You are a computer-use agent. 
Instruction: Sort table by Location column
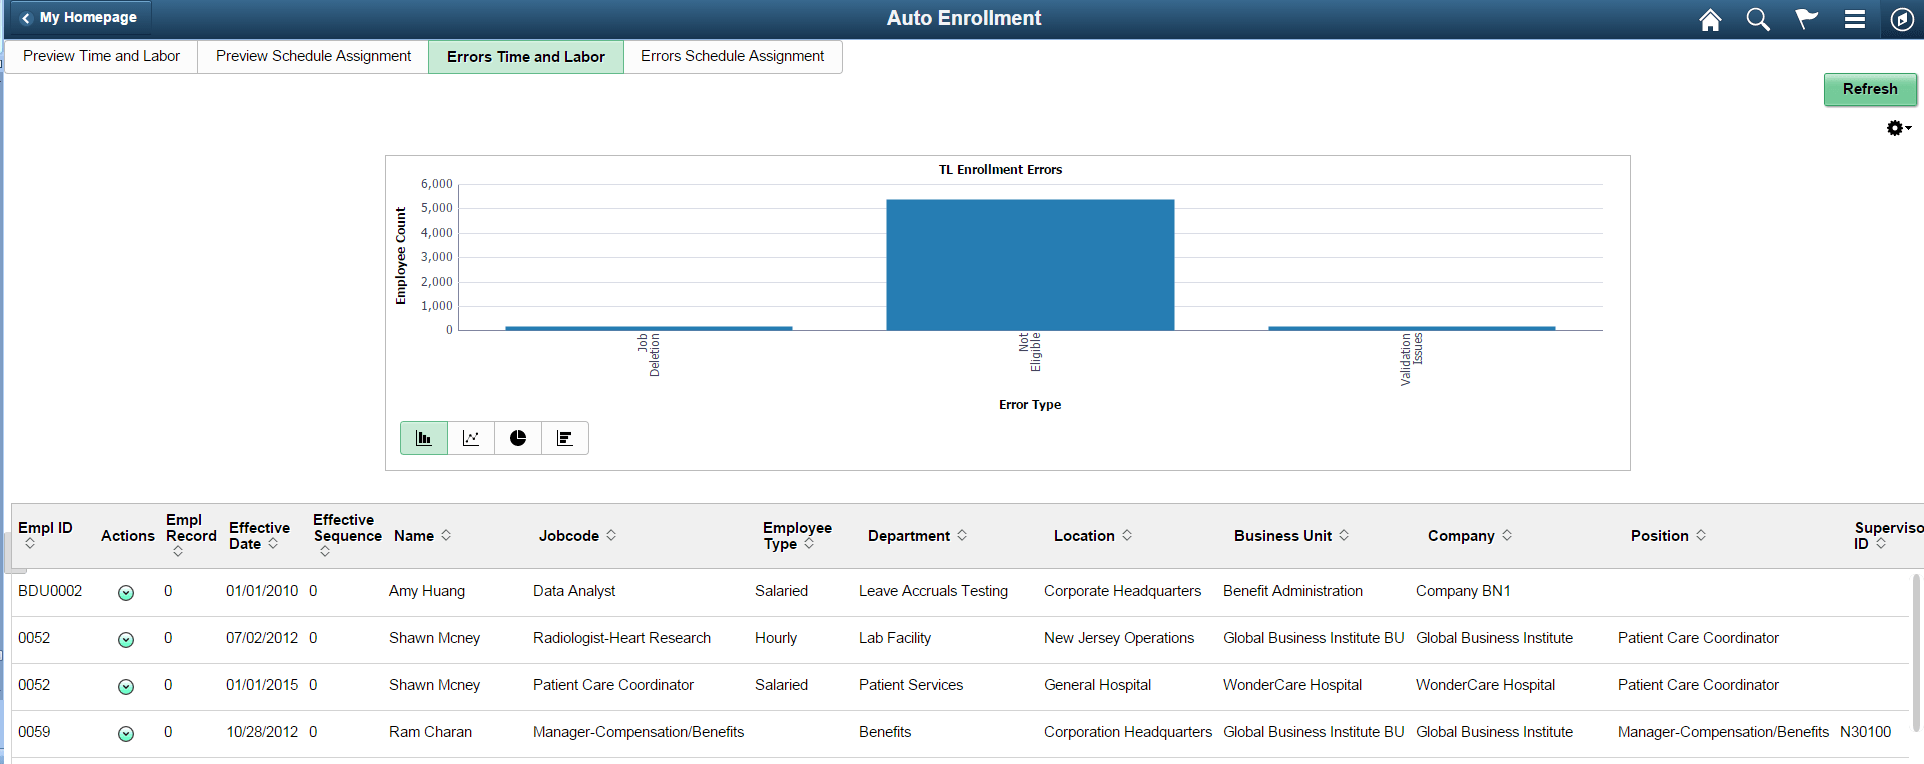click(1093, 536)
